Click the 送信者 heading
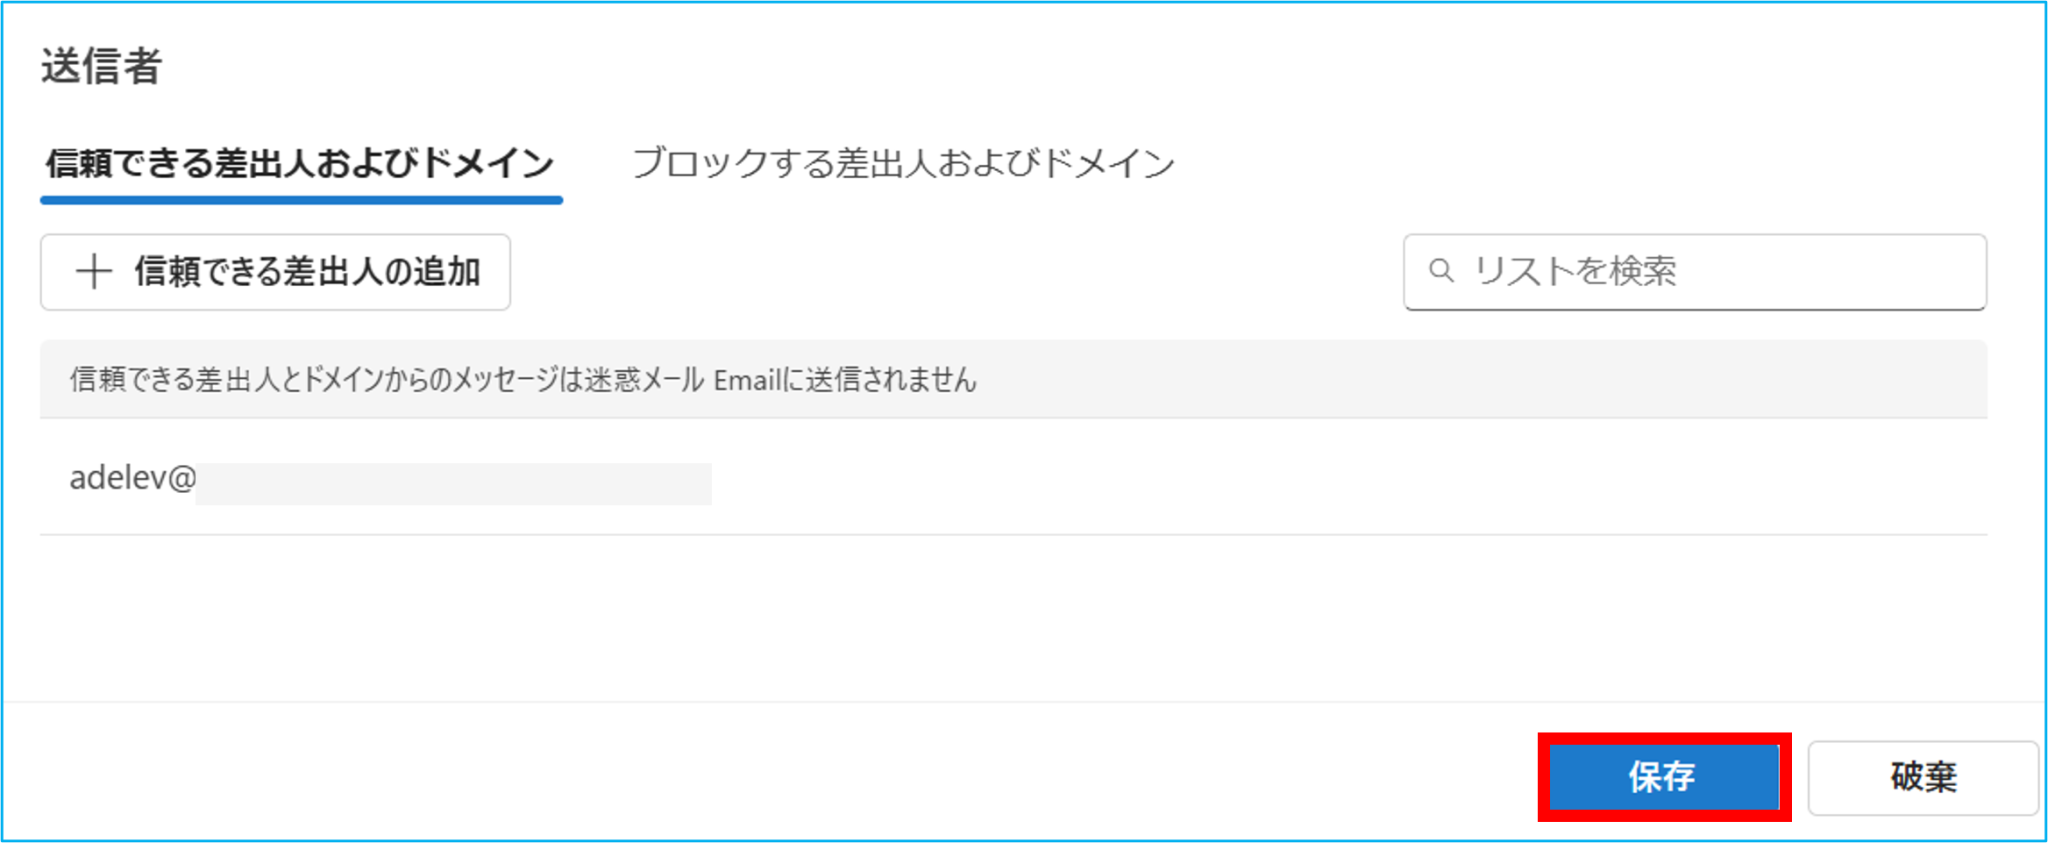This screenshot has height=843, width=2048. [101, 66]
